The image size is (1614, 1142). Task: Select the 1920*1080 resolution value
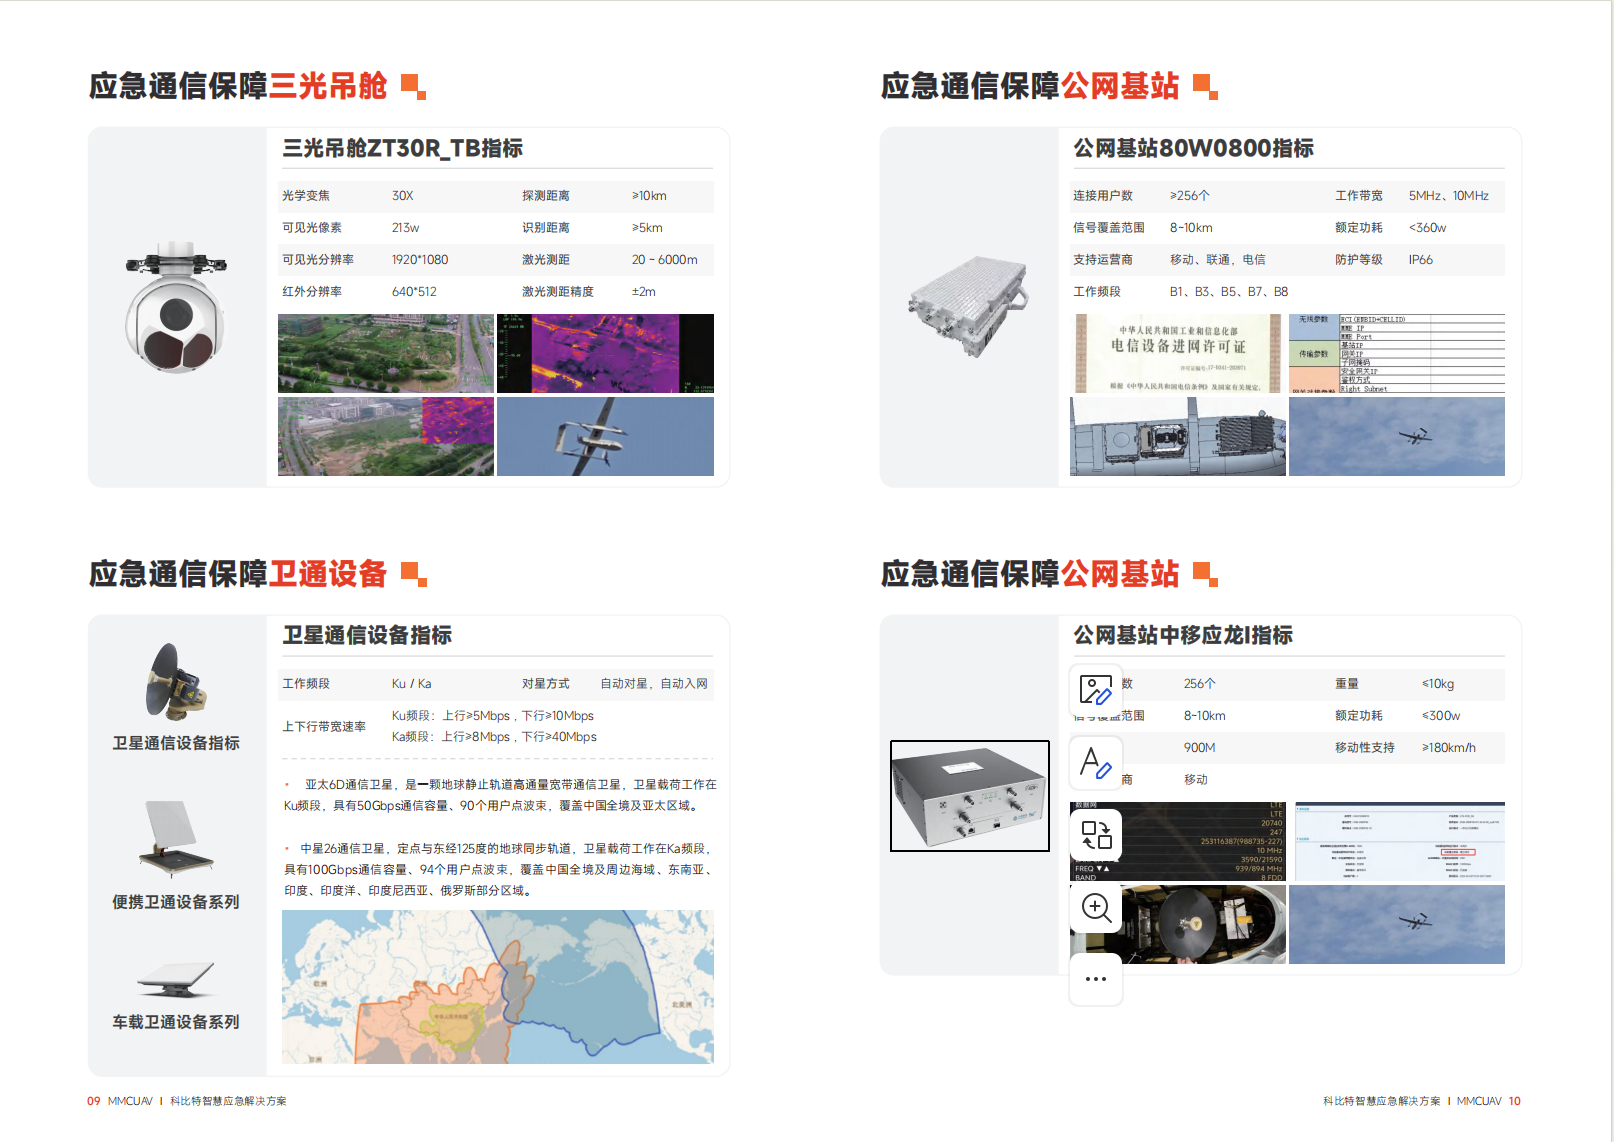tap(420, 260)
